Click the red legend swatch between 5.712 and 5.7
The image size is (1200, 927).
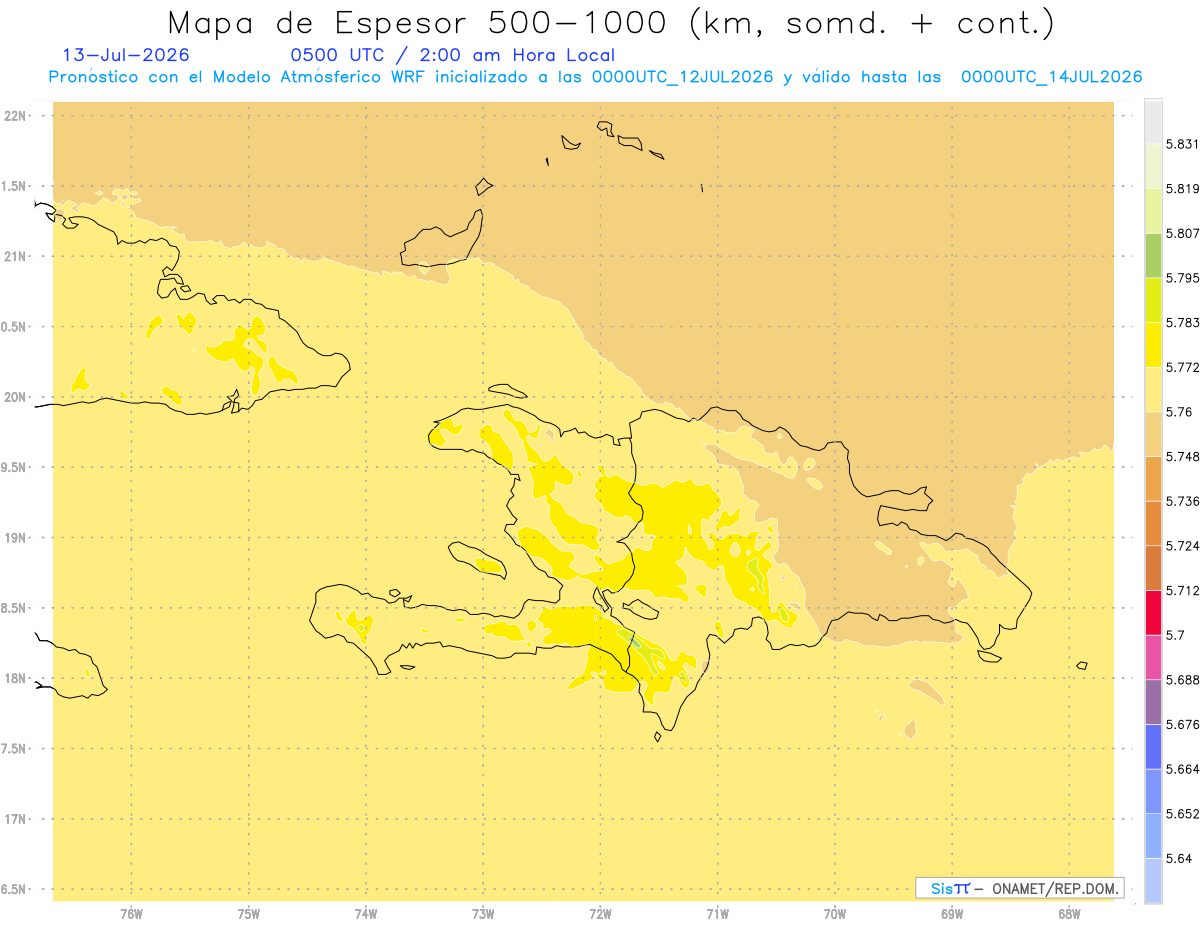(1153, 612)
